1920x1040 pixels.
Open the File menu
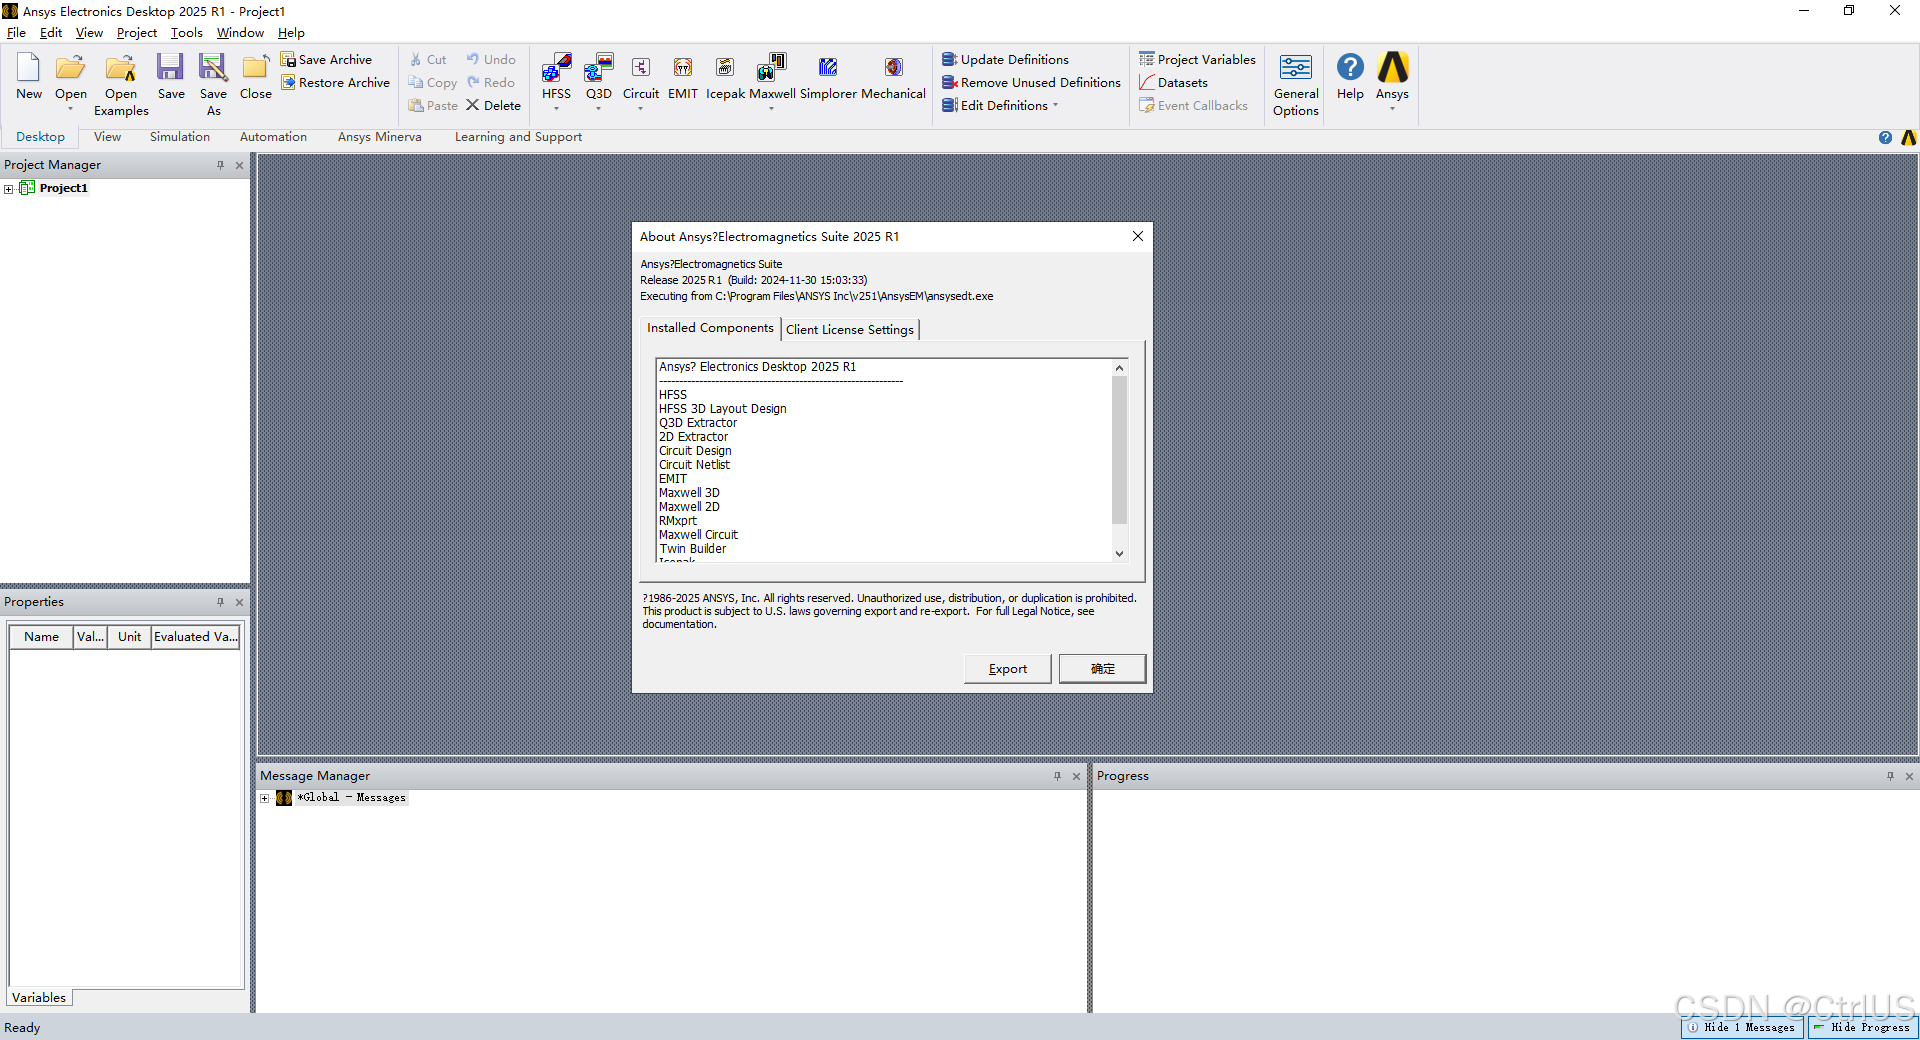(x=16, y=33)
